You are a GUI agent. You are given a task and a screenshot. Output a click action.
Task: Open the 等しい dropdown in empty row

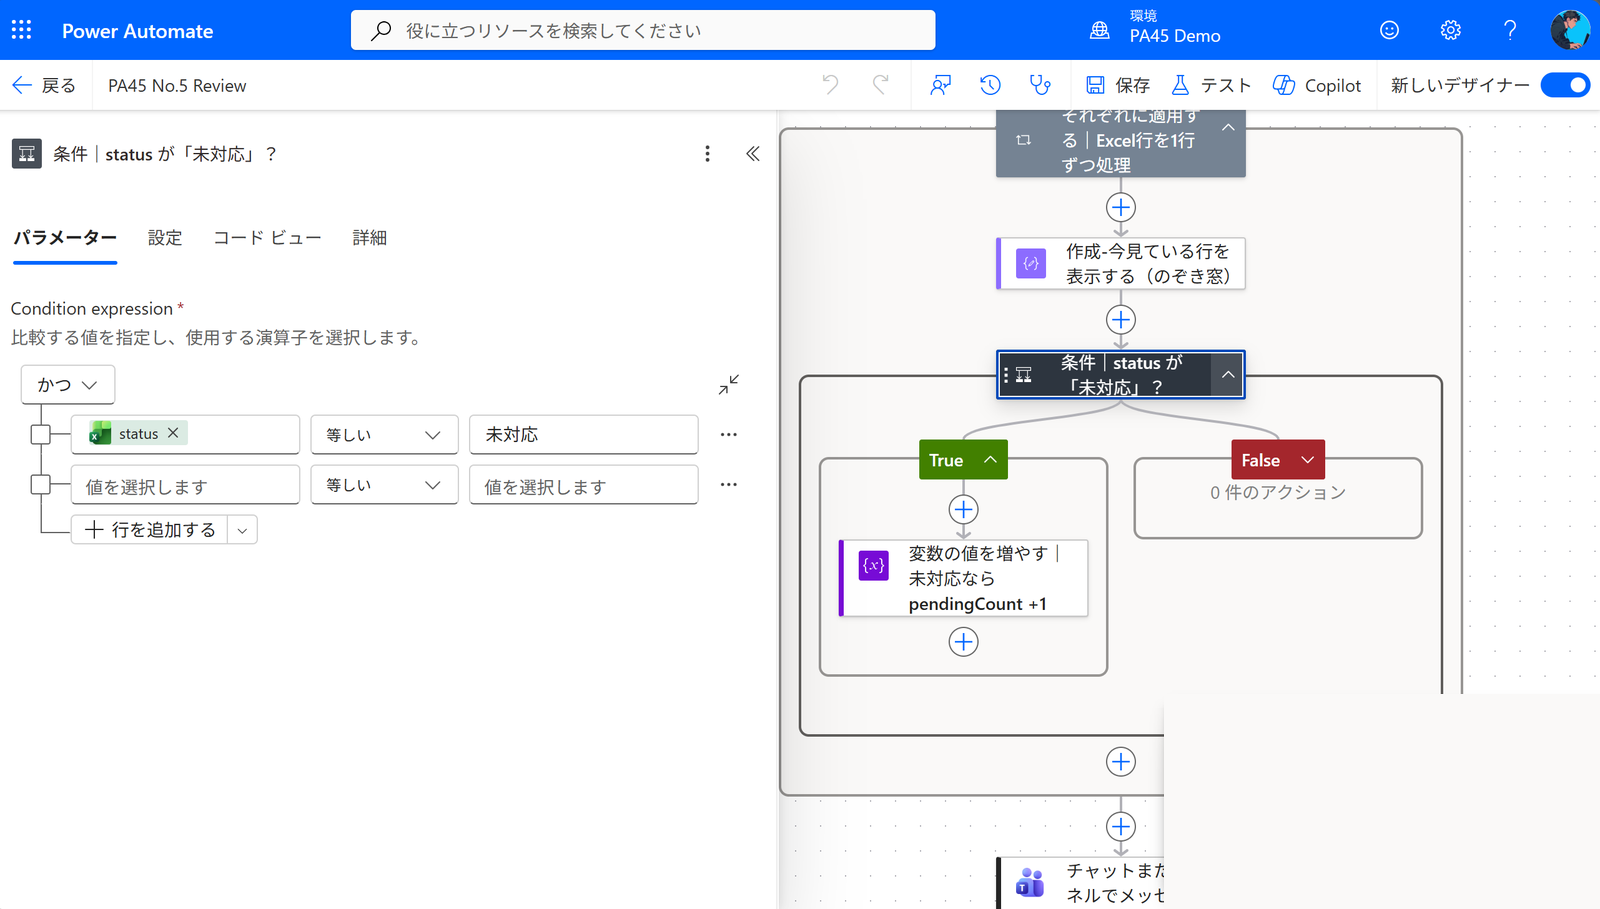pyautogui.click(x=384, y=484)
